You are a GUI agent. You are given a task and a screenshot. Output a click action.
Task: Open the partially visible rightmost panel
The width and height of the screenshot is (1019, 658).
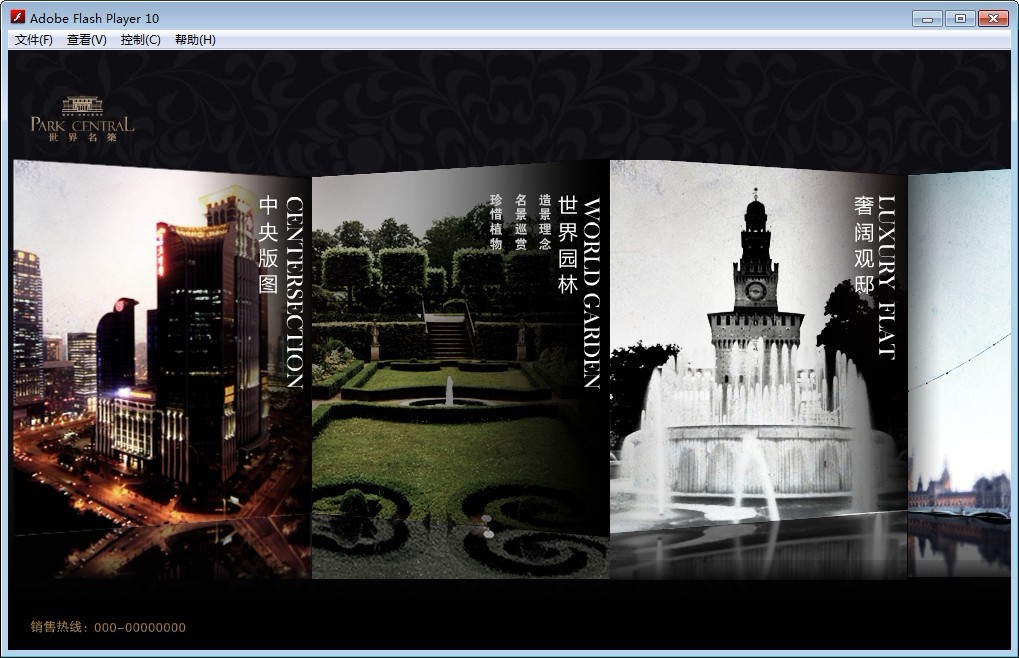959,373
